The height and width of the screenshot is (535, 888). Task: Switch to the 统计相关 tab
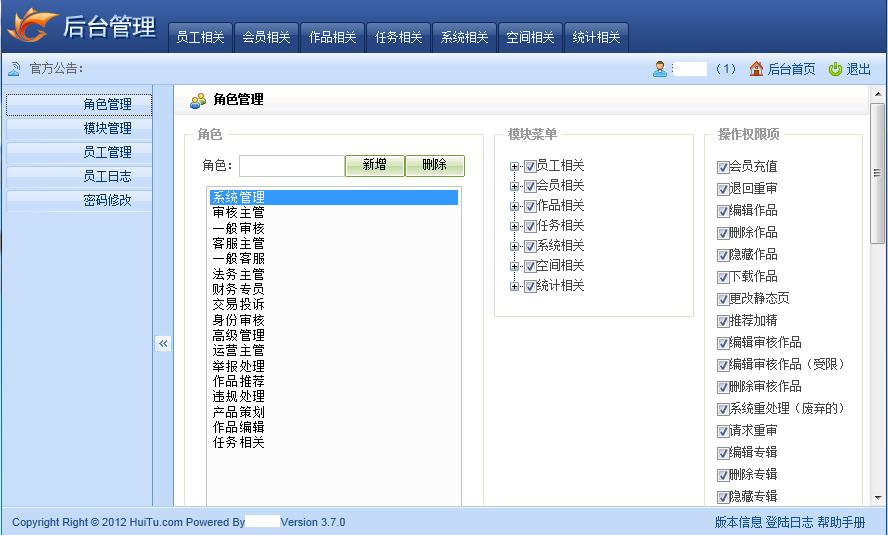point(596,37)
